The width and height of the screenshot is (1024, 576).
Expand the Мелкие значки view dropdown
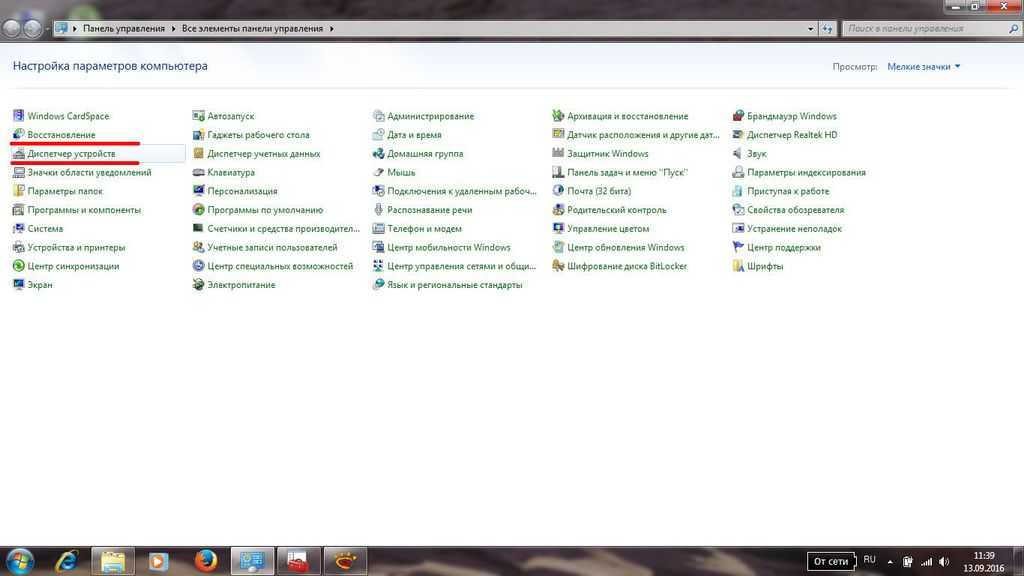pyautogui.click(x=923, y=67)
